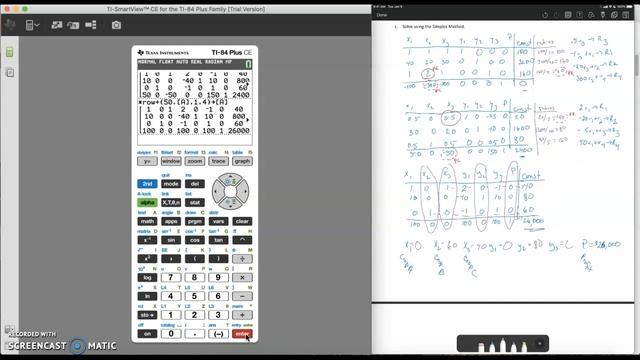Viewport: 640px width, 360px height.
Task: Open the calculator model dropdown in toolbar
Action: [x=32, y=25]
